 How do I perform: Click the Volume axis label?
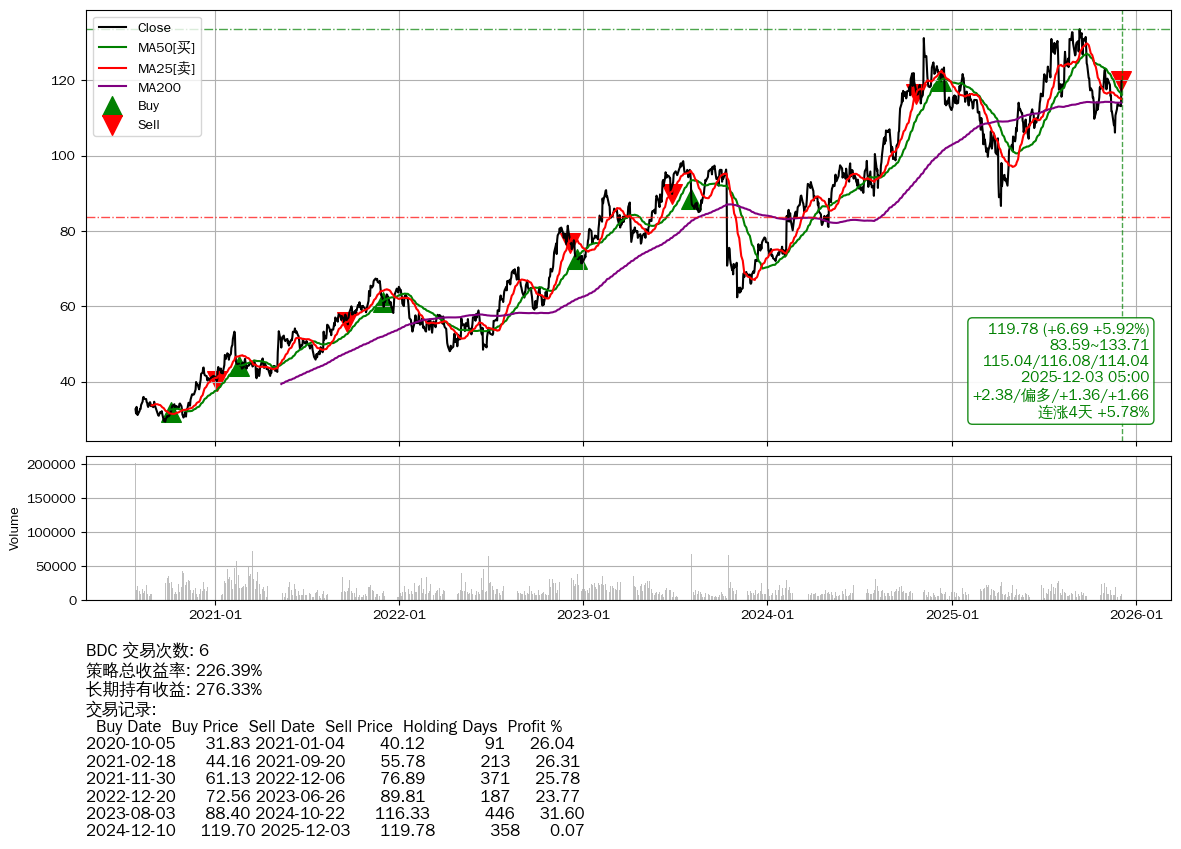coord(14,528)
